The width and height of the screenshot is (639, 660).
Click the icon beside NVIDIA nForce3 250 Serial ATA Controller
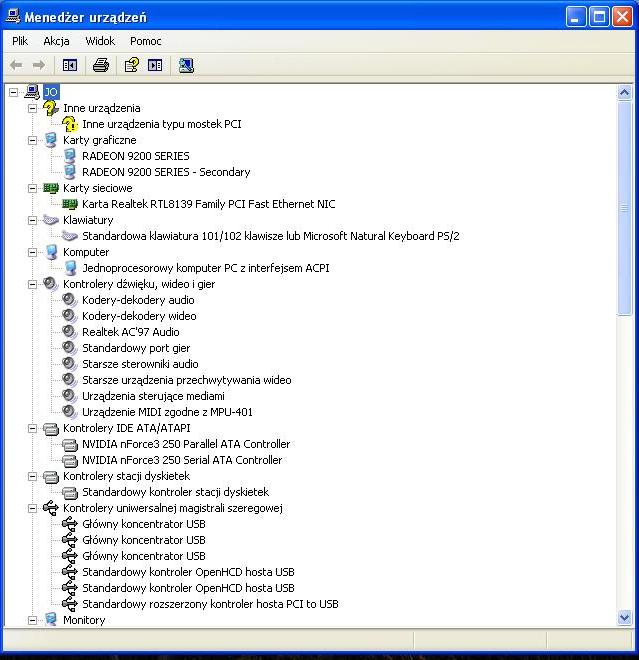70,460
